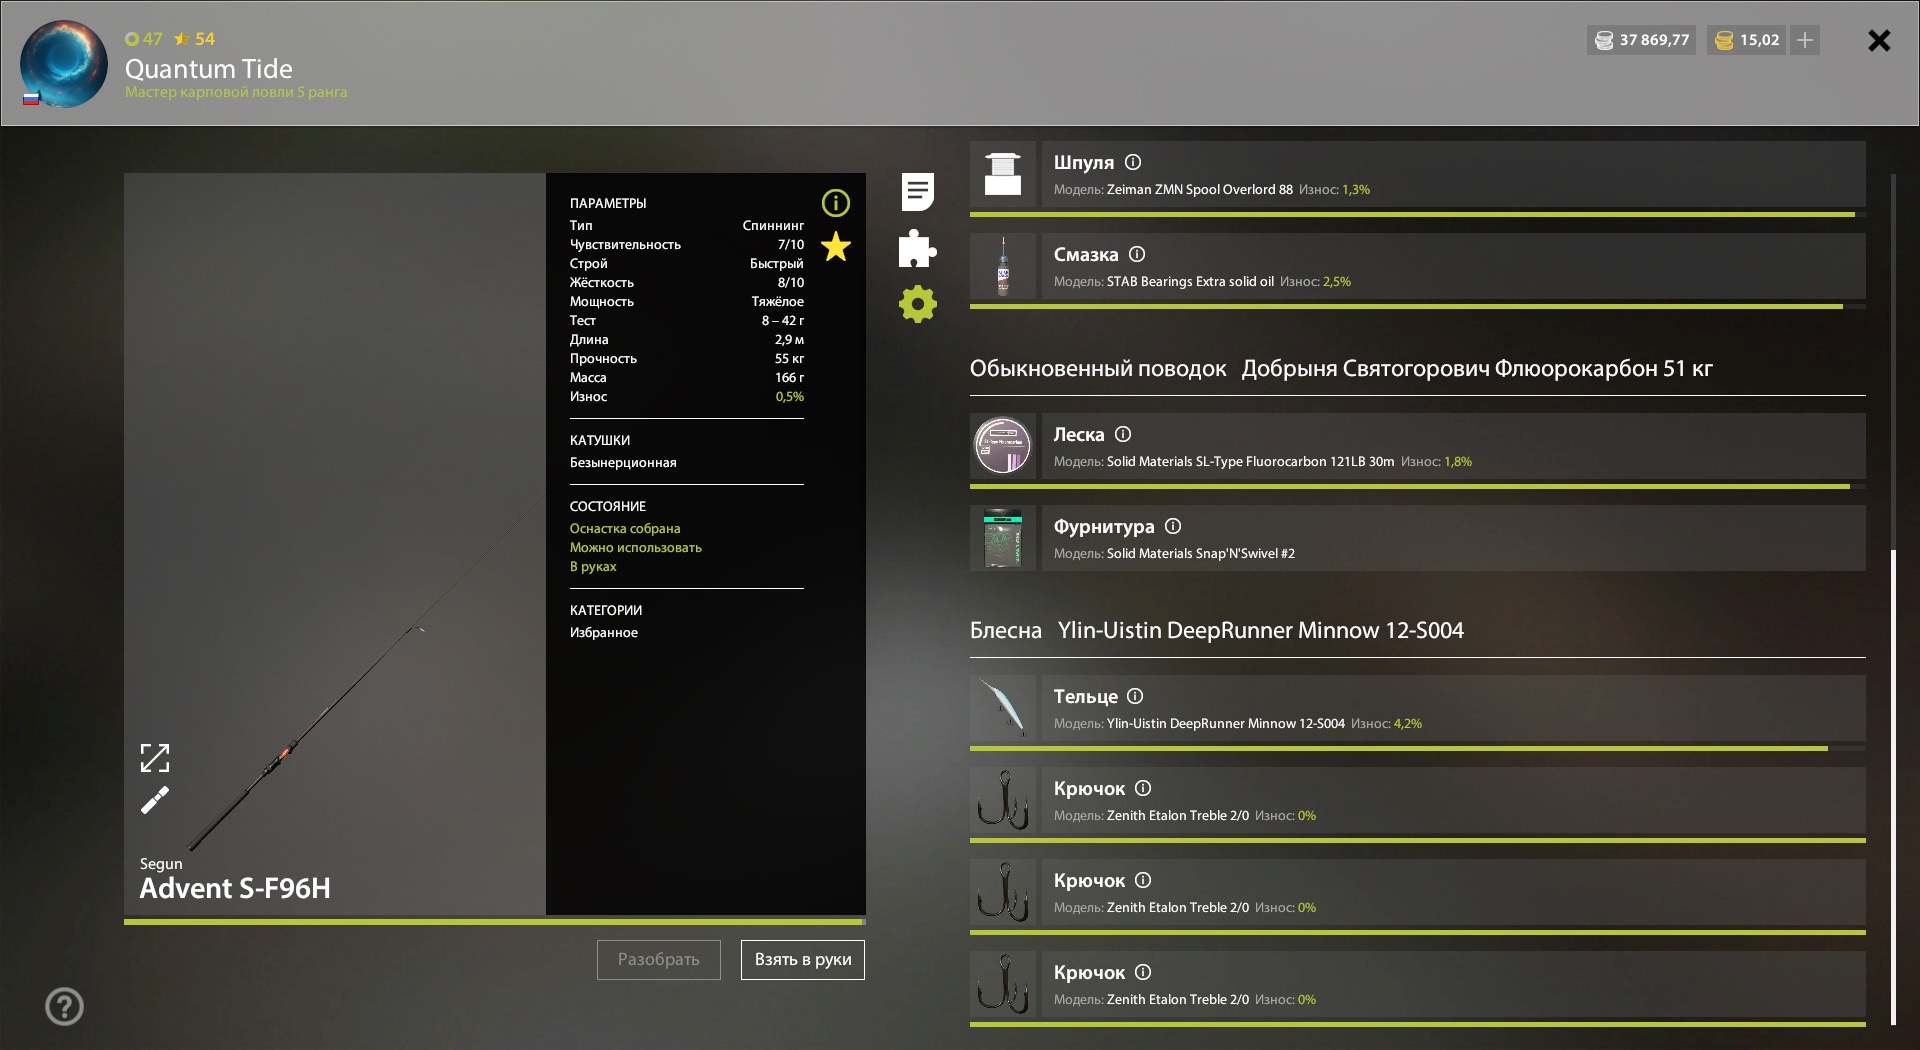This screenshot has height=1050, width=1920.
Task: Click the Тельце wear progress bar
Action: [x=1418, y=748]
